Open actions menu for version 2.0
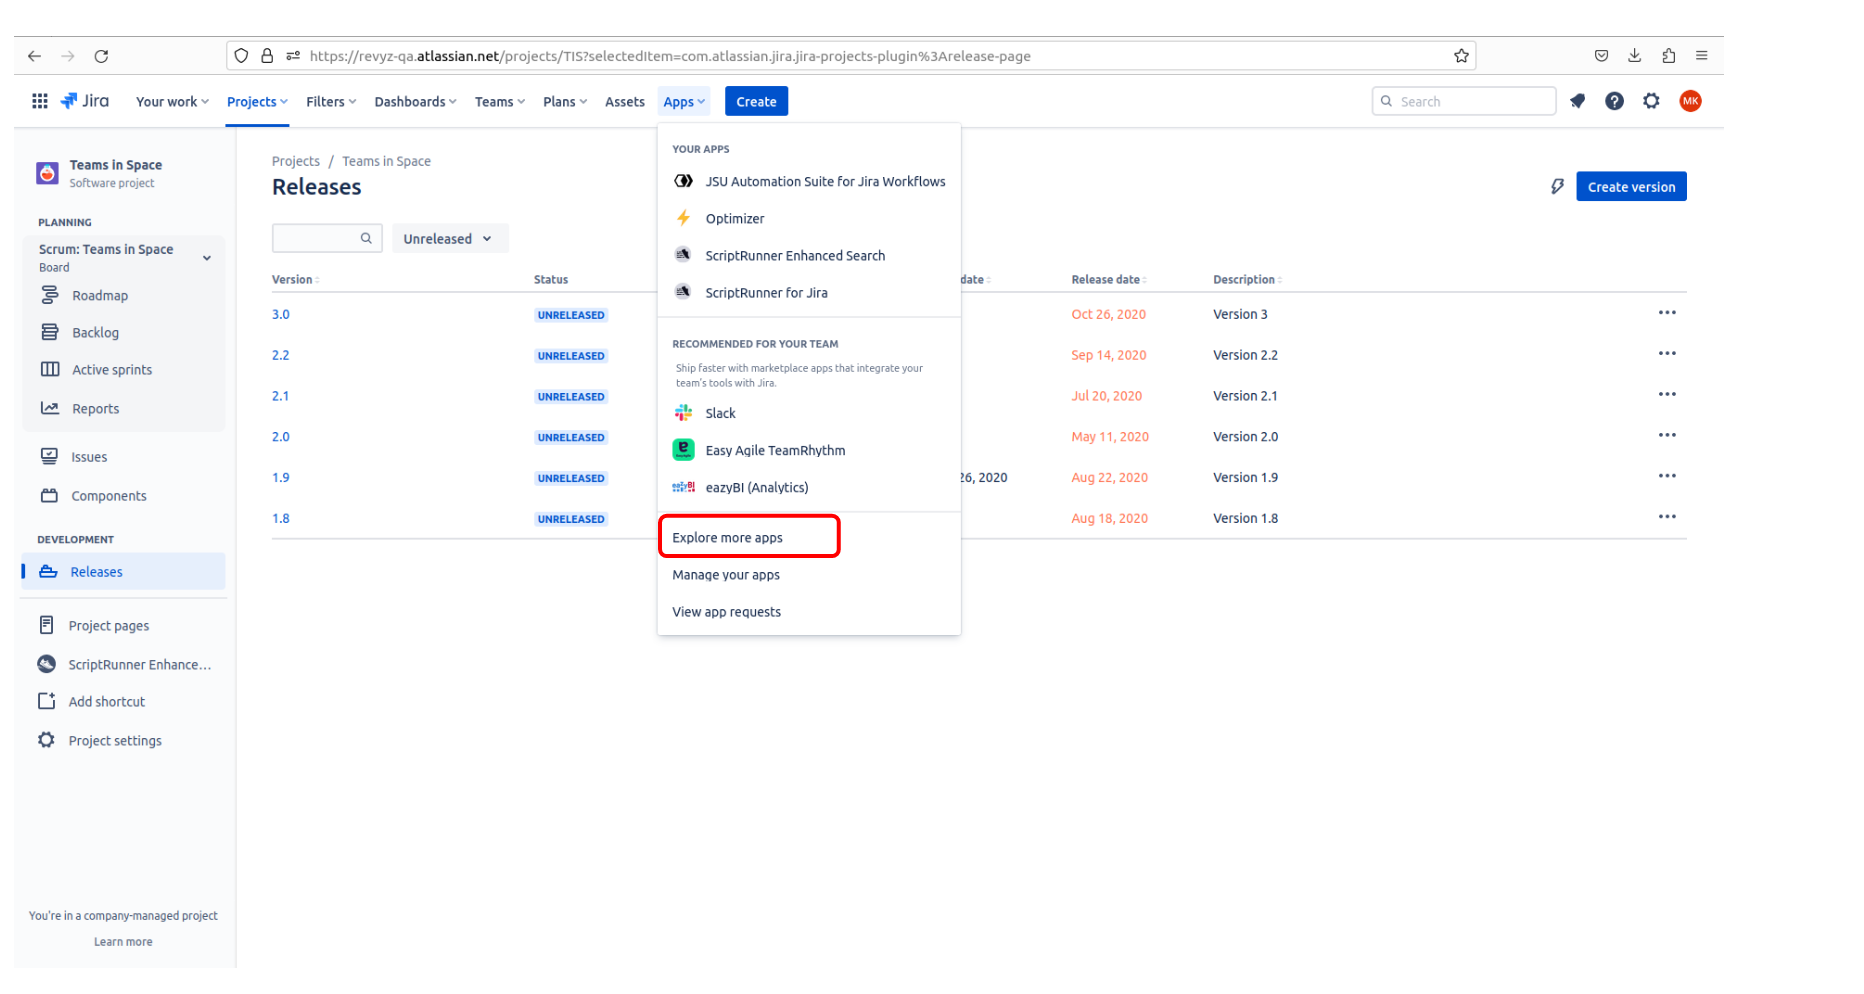This screenshot has width=1864, height=994. point(1667,436)
